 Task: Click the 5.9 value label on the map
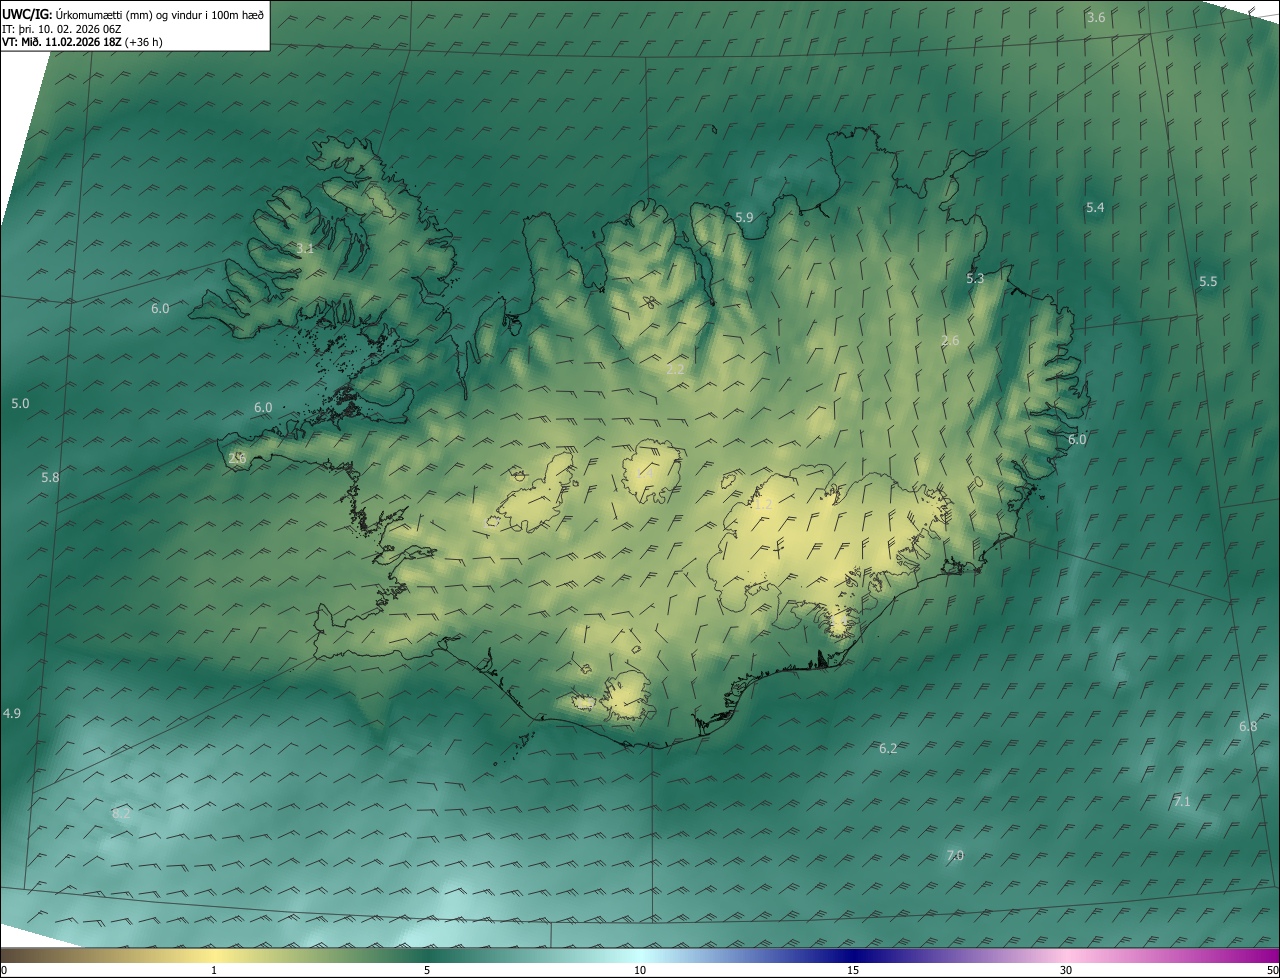coord(744,217)
